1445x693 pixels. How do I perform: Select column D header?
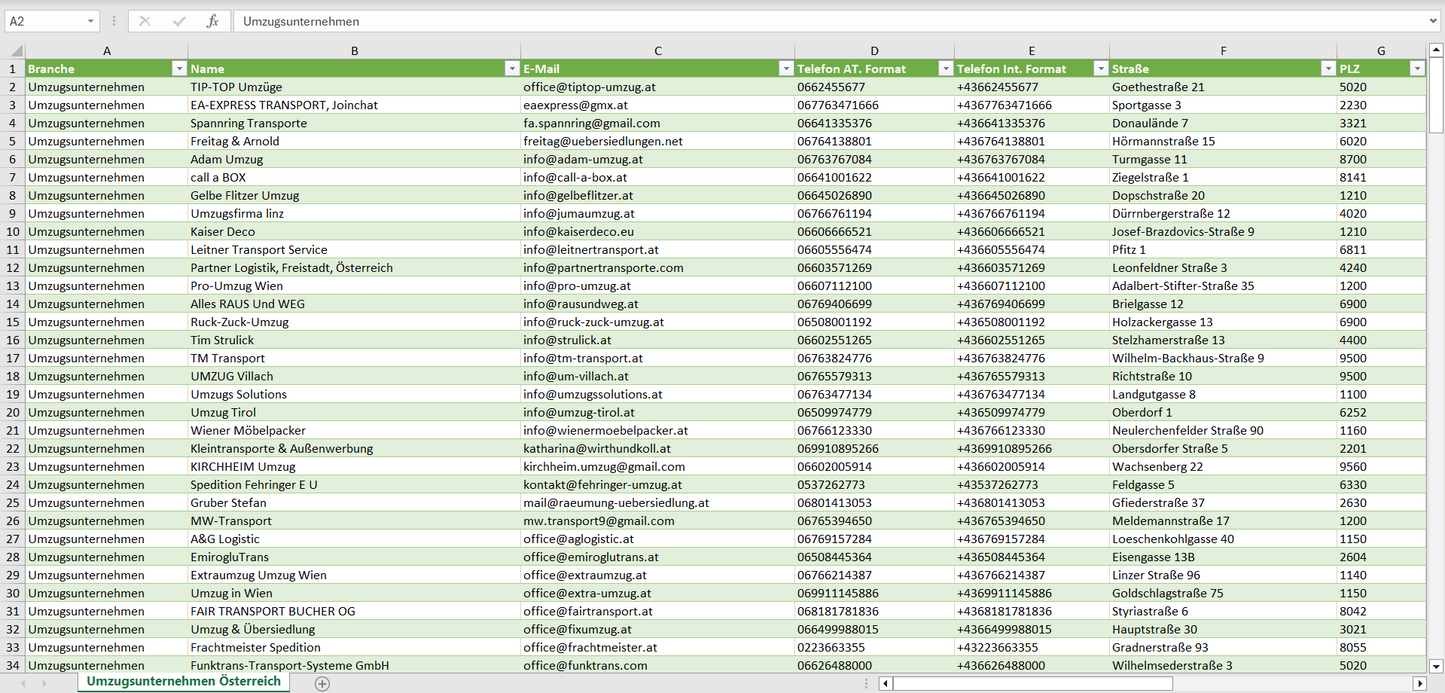click(874, 50)
